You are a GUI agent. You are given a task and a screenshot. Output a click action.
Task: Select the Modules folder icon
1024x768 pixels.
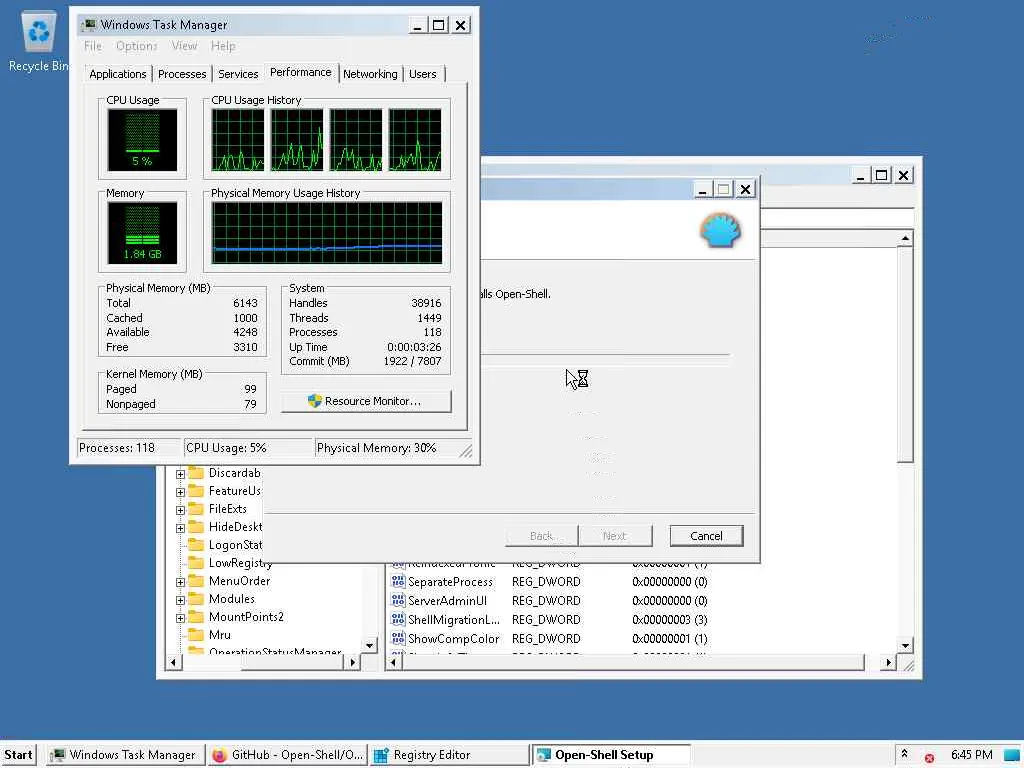pos(196,598)
